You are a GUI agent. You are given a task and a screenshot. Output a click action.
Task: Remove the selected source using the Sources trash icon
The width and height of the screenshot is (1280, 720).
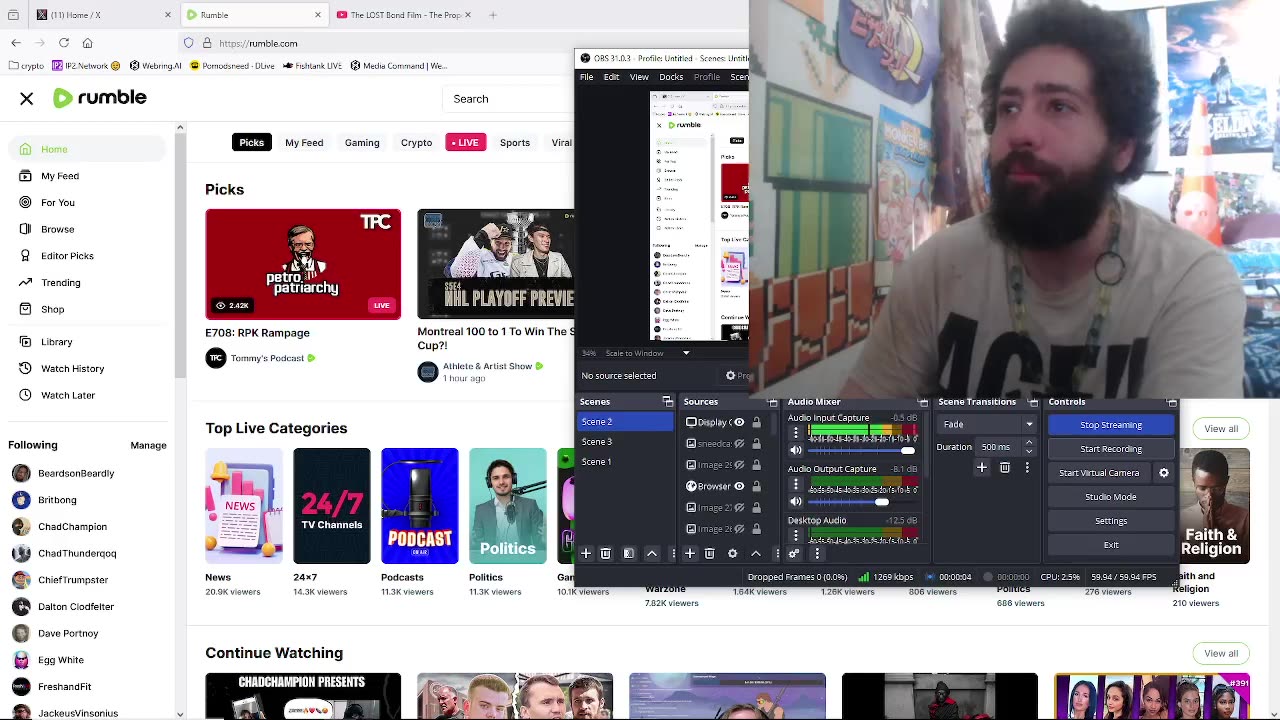pos(709,553)
